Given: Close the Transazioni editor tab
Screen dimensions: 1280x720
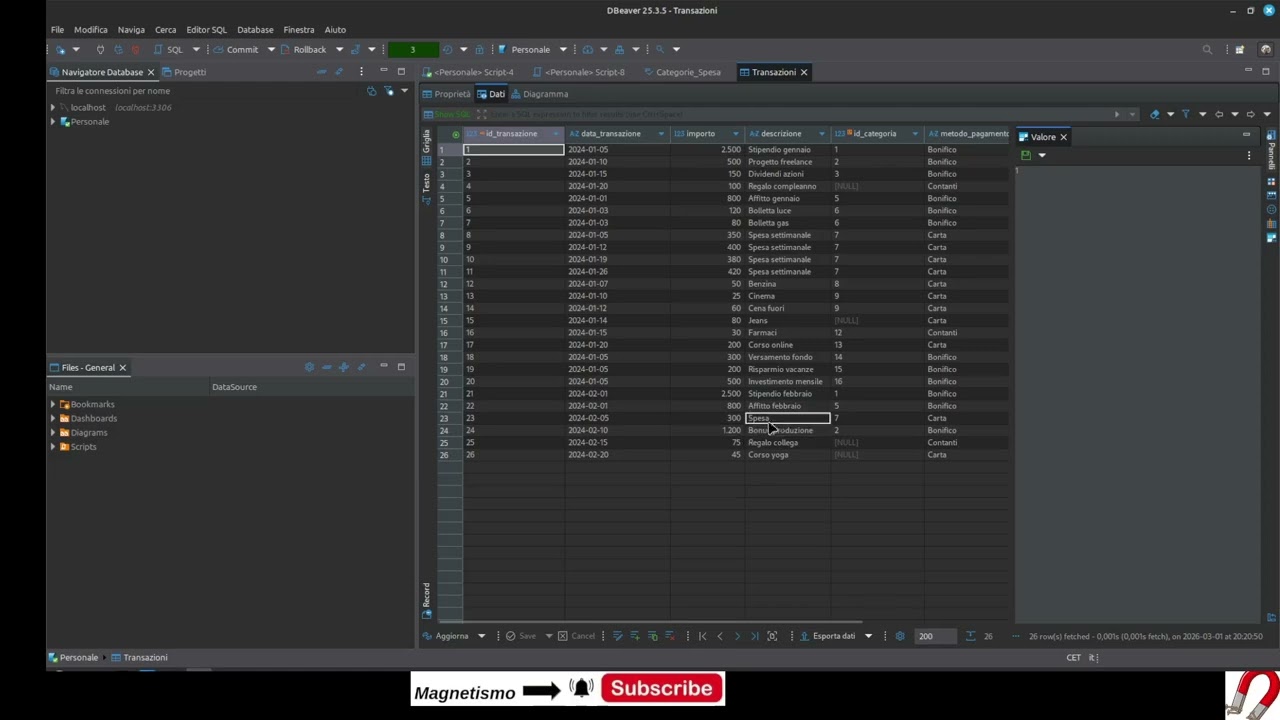Looking at the screenshot, I should click(x=803, y=72).
